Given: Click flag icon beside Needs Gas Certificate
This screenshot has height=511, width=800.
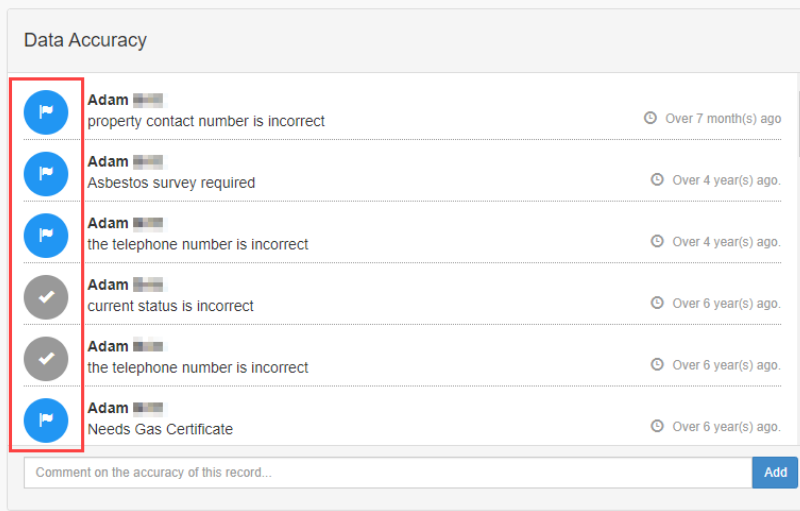Looking at the screenshot, I should (x=46, y=420).
